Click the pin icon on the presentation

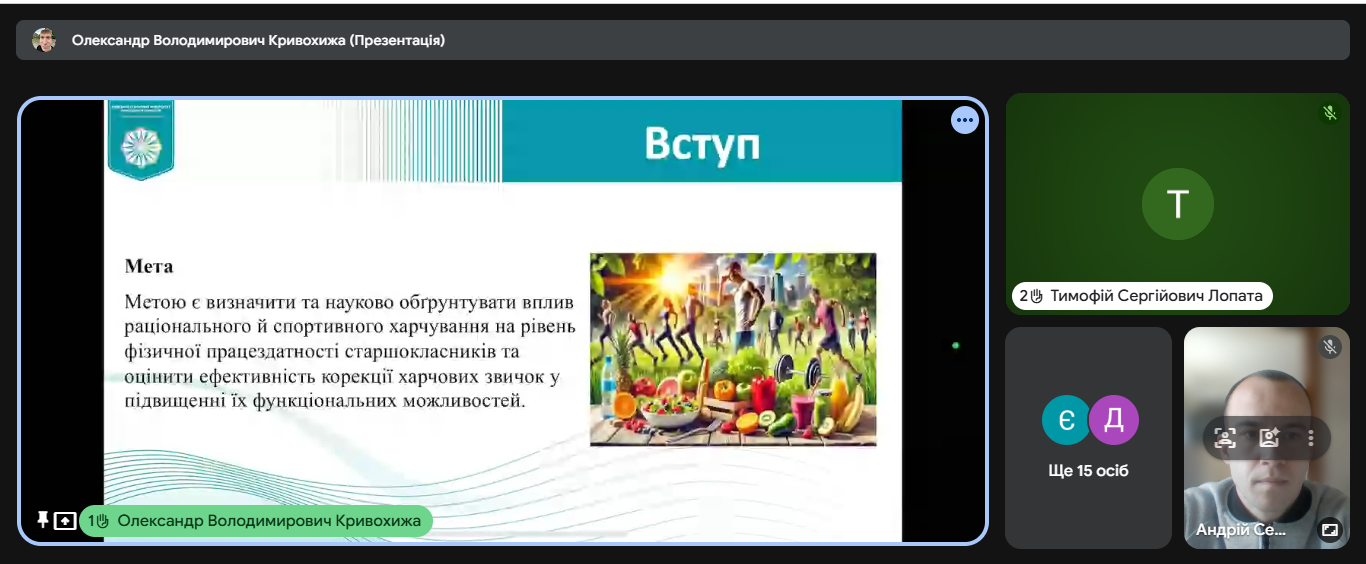pos(42,520)
